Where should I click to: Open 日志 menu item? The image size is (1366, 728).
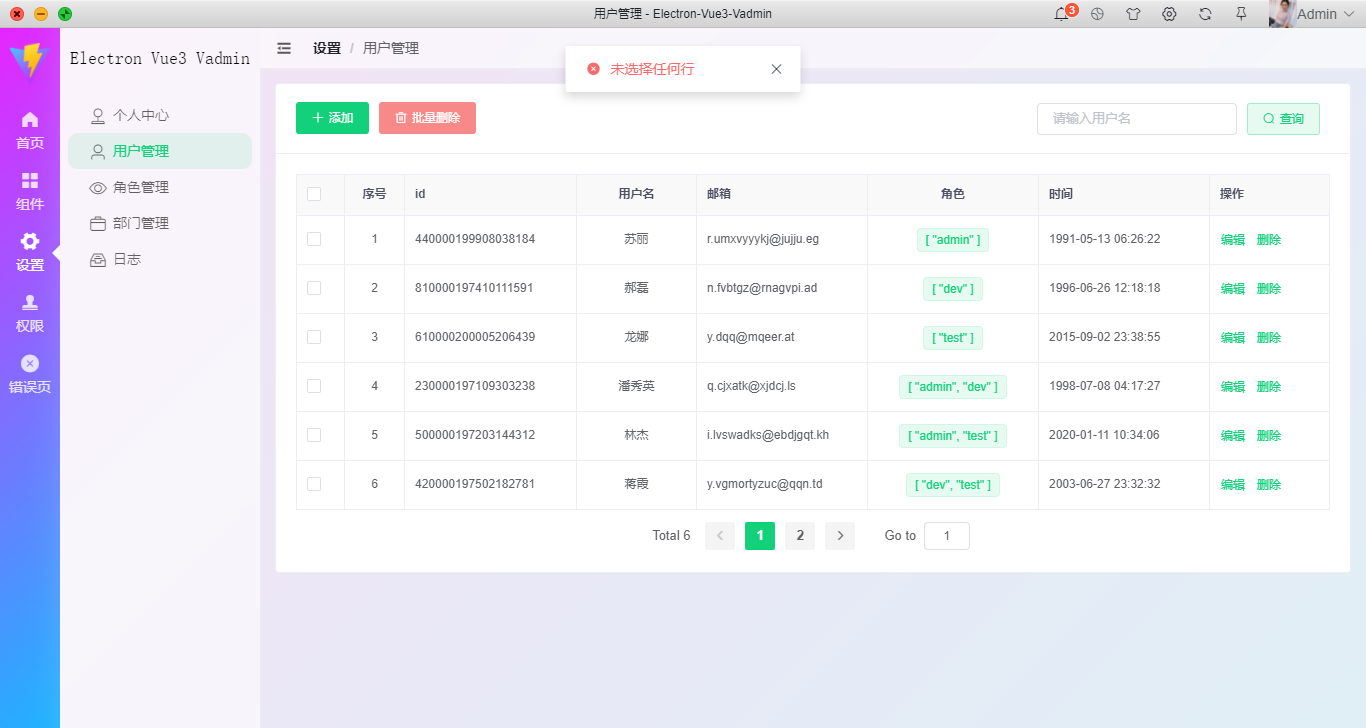click(160, 259)
